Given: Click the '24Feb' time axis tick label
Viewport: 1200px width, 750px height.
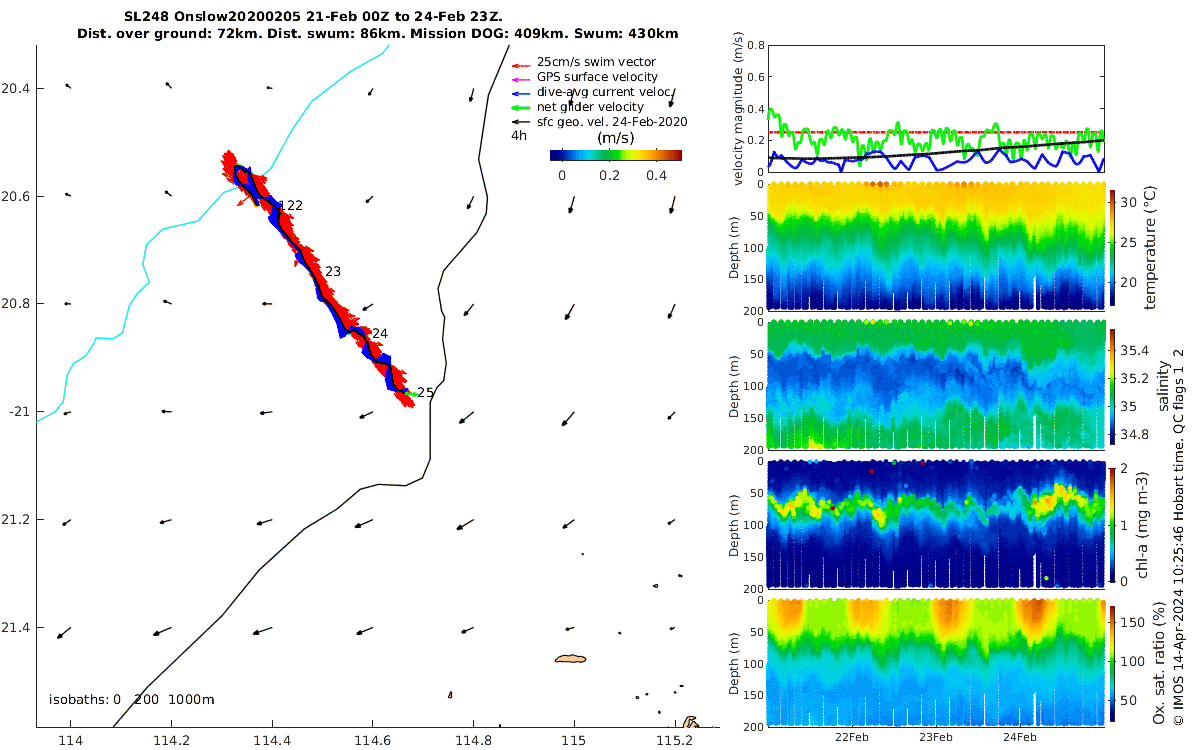Looking at the screenshot, I should coord(1020,737).
